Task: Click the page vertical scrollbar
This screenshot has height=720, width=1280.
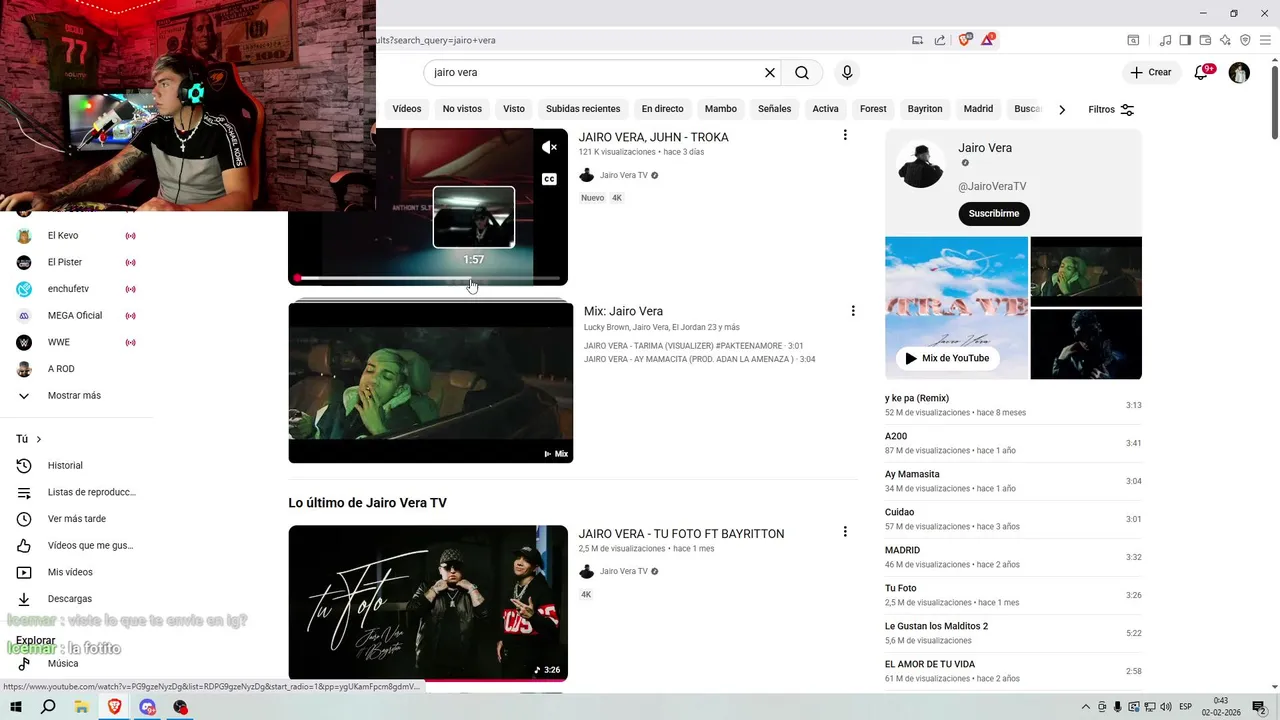Action: pos(1274,100)
